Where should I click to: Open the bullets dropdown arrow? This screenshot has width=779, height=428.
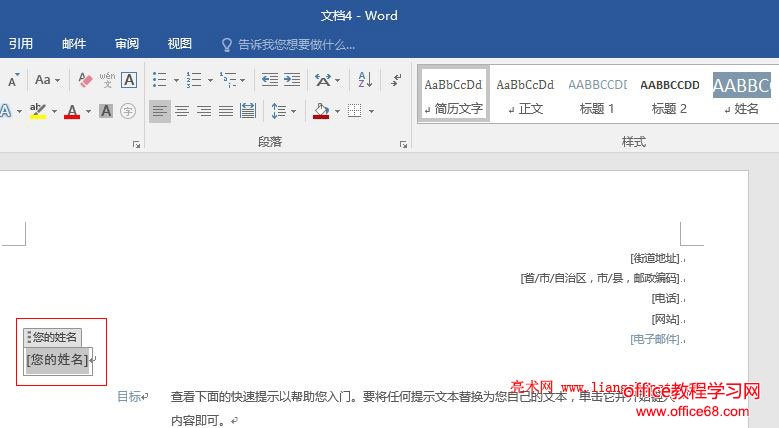(176, 80)
